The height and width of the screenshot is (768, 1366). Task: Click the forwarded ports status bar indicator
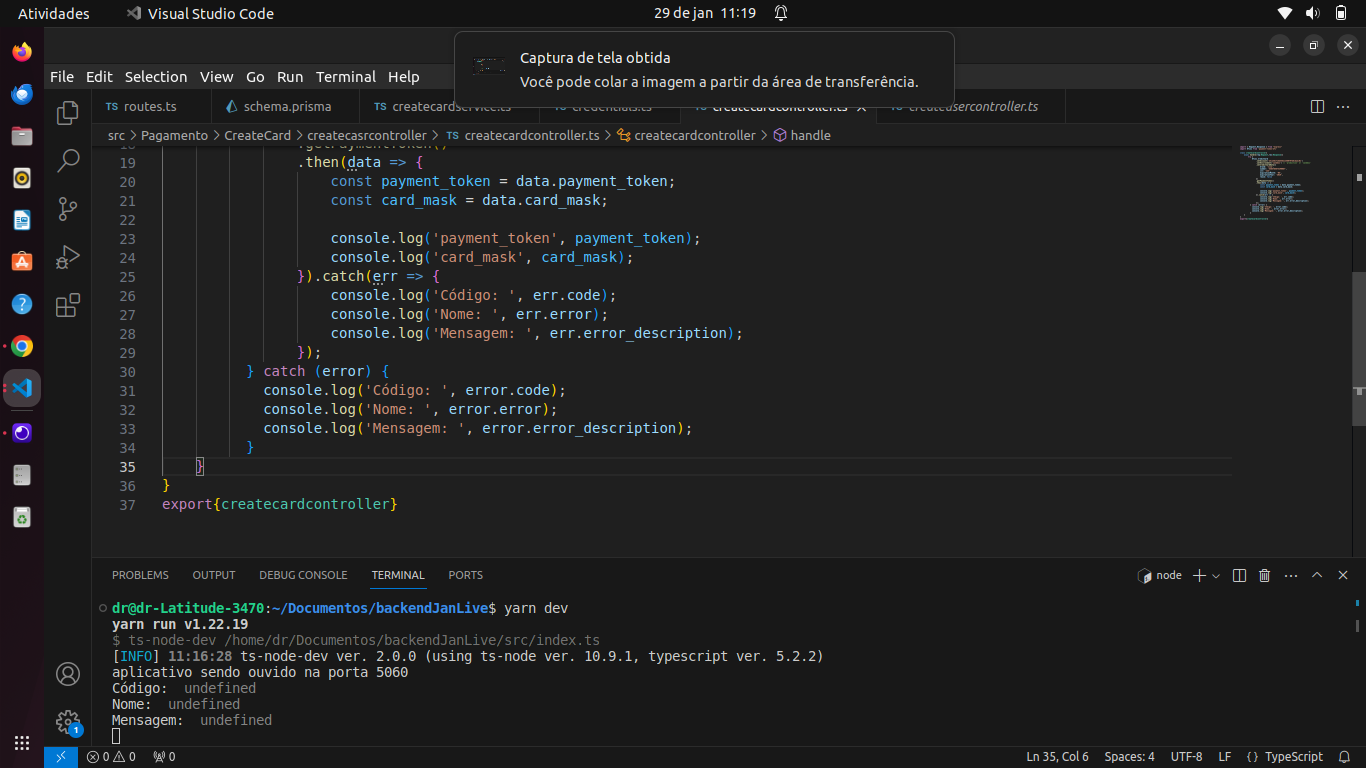pyautogui.click(x=164, y=757)
